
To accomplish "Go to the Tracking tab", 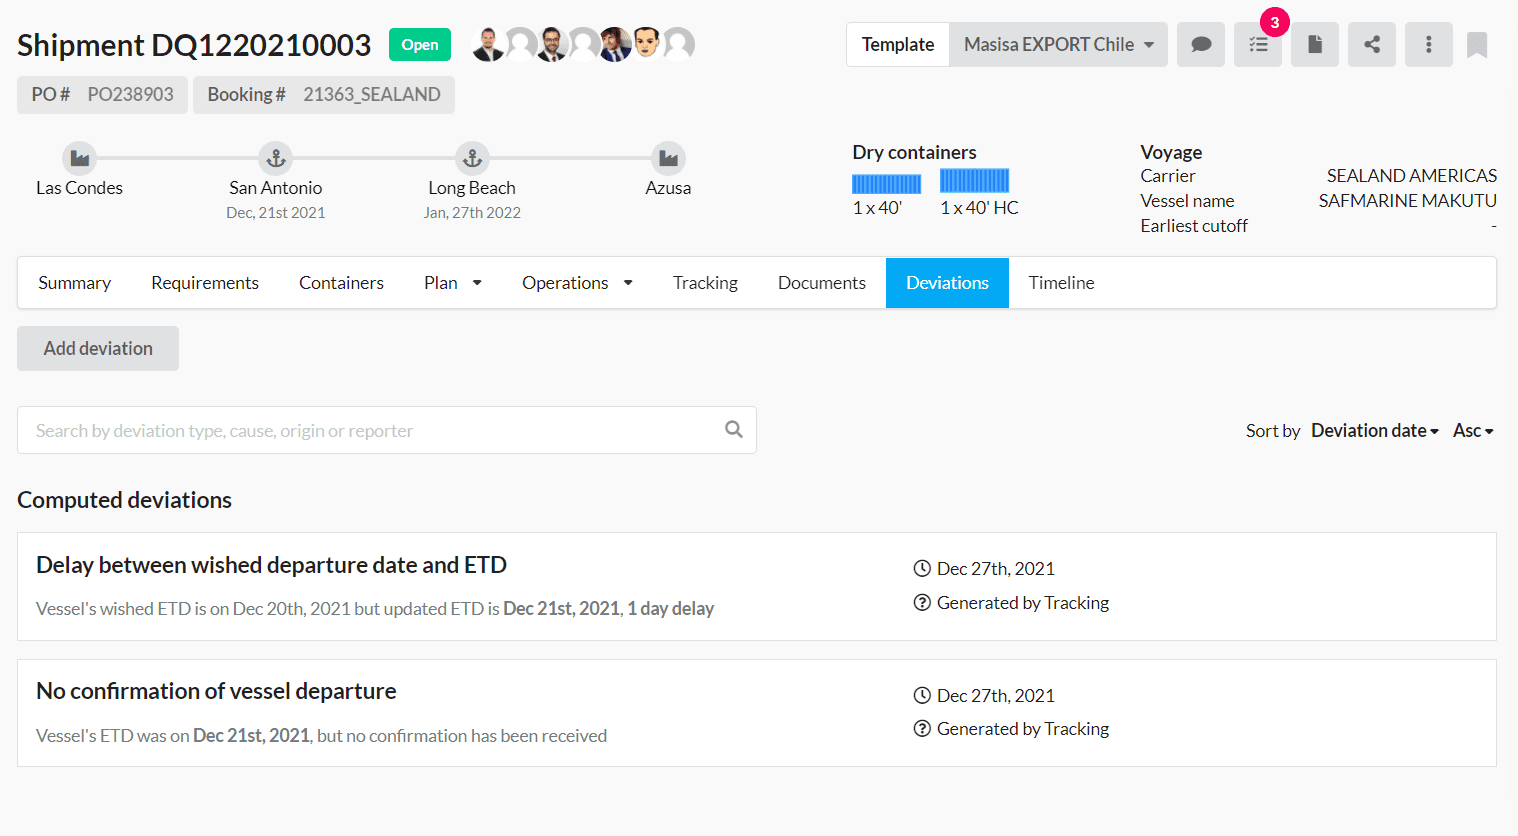I will tap(705, 283).
